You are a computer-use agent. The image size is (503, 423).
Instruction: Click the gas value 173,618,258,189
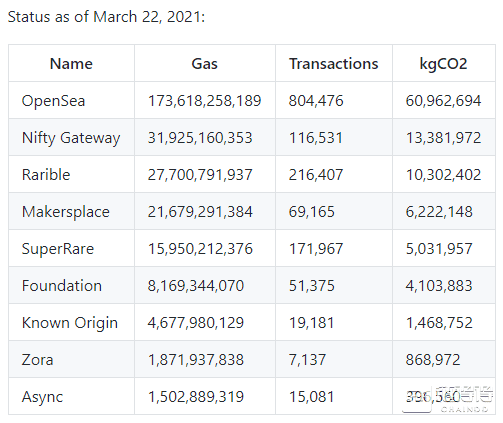pyautogui.click(x=204, y=101)
